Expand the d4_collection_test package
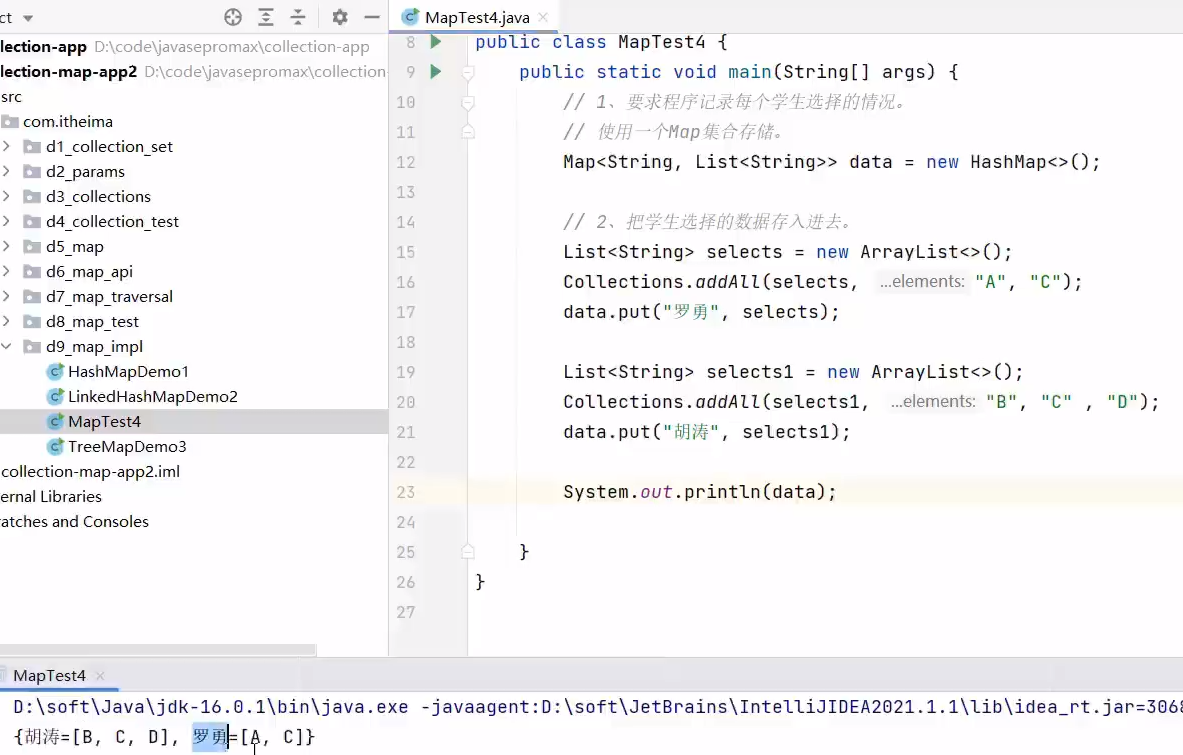This screenshot has width=1183, height=755. 6,221
